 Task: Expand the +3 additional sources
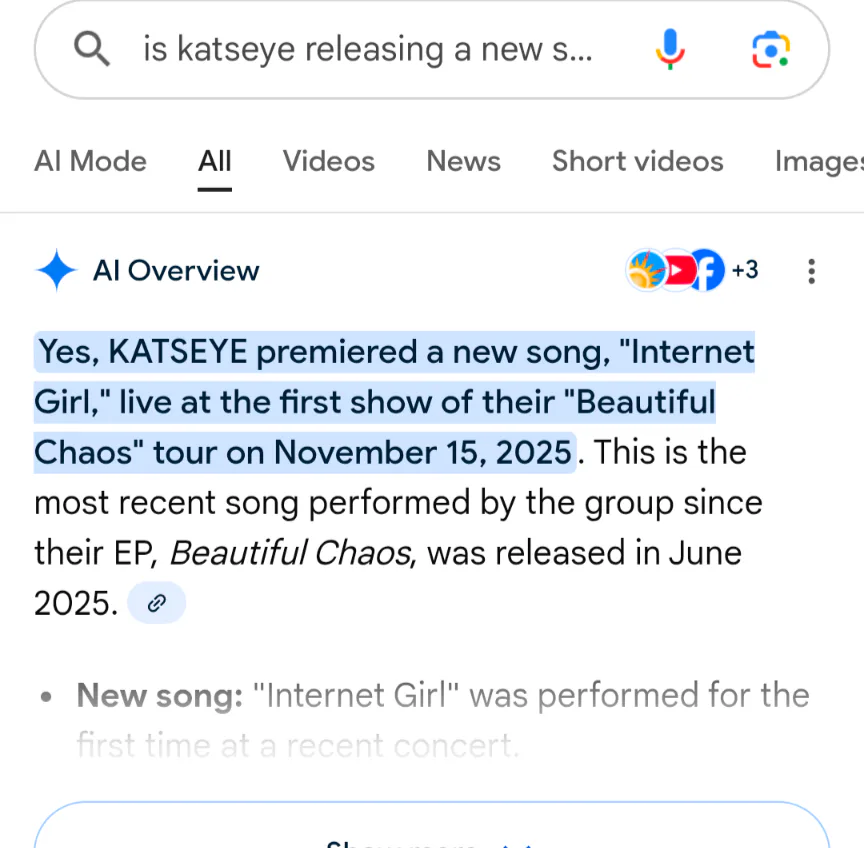[745, 271]
